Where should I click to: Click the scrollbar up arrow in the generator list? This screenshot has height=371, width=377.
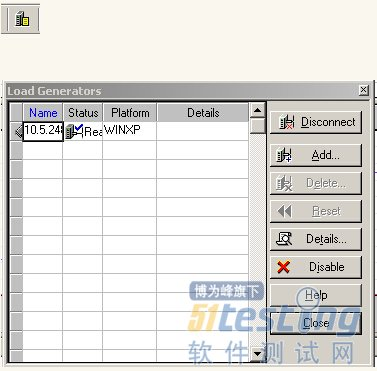pos(257,110)
